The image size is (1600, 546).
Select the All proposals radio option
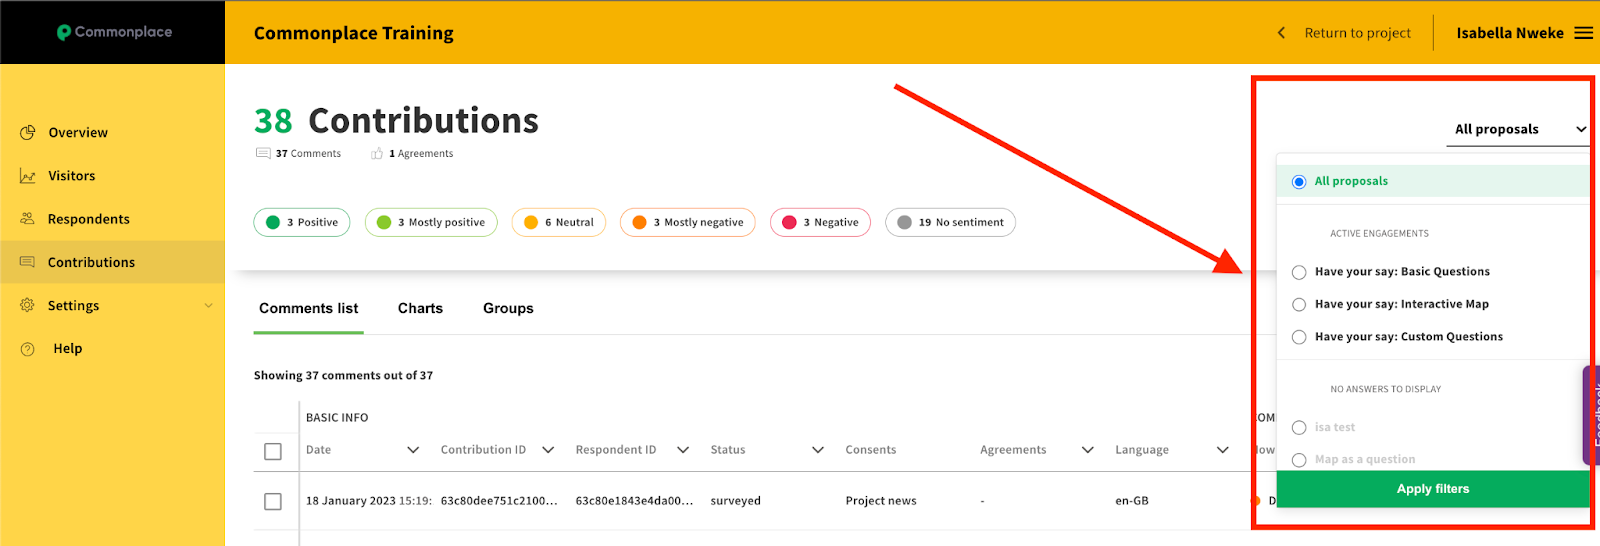pyautogui.click(x=1299, y=182)
